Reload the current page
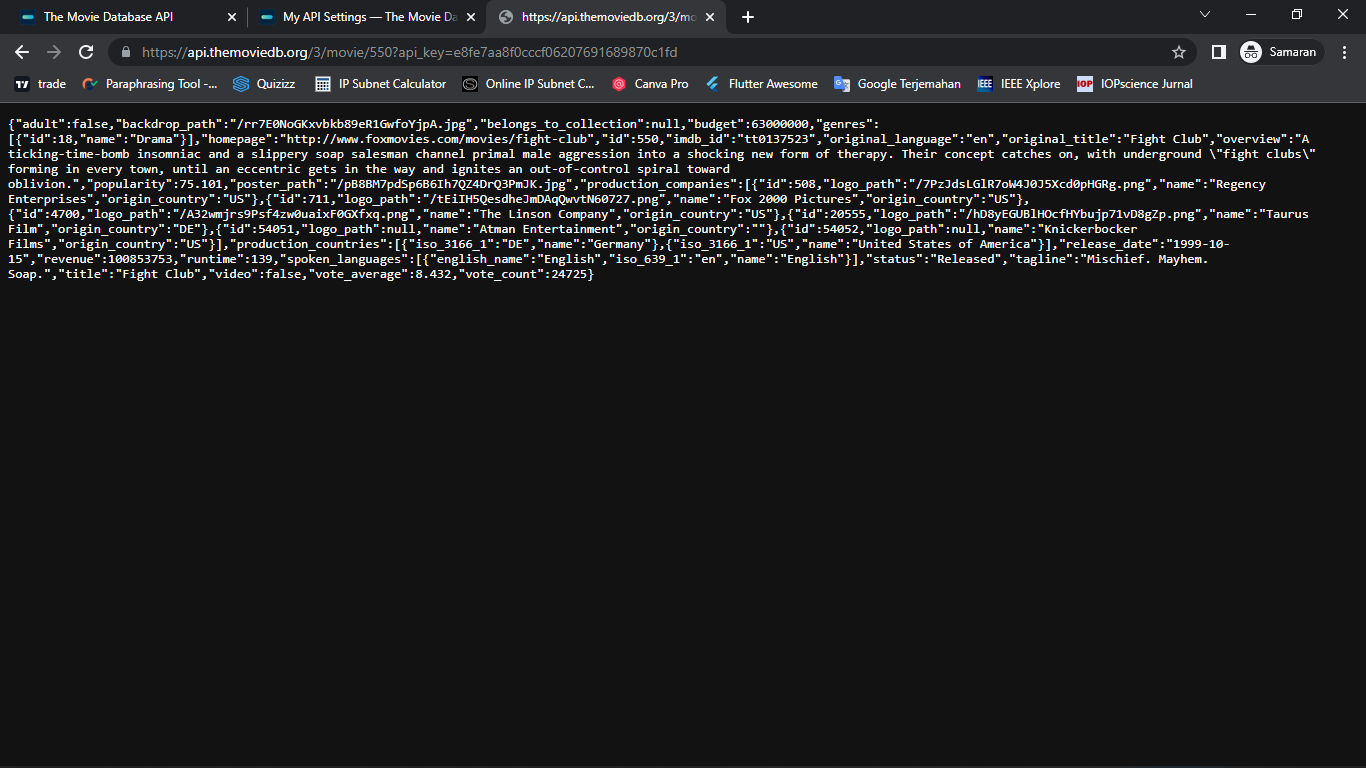This screenshot has width=1366, height=768. (86, 52)
